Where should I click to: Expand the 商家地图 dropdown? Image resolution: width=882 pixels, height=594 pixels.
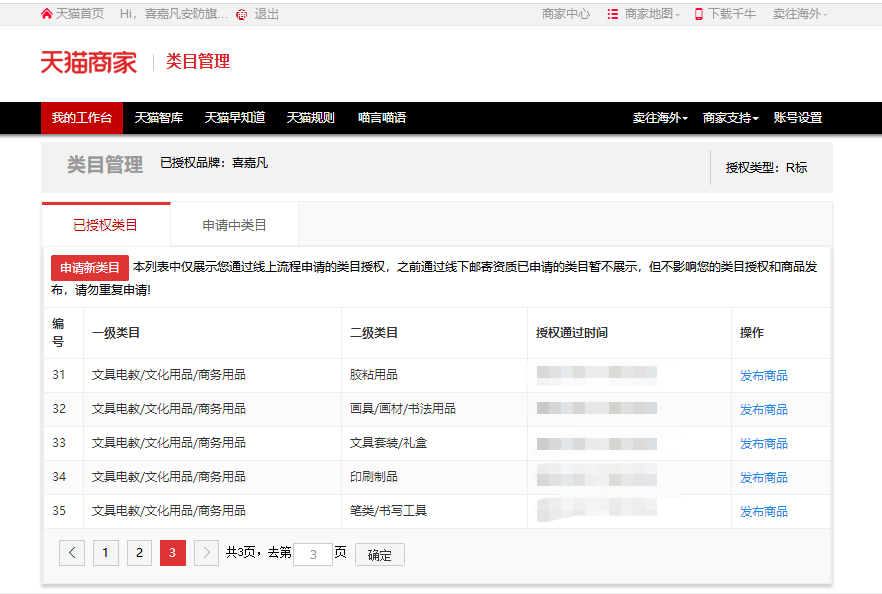[652, 14]
